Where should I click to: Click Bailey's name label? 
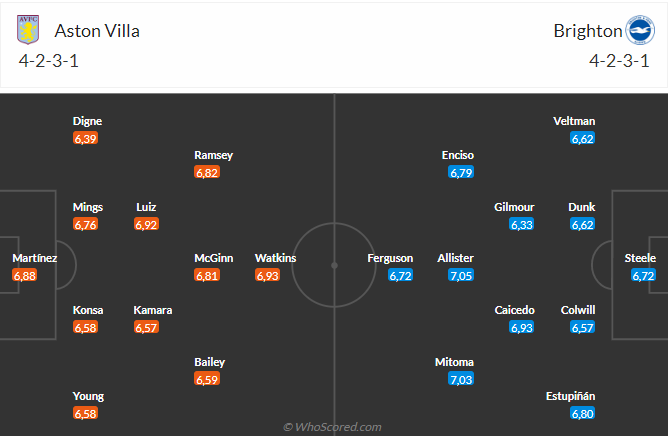click(x=210, y=362)
